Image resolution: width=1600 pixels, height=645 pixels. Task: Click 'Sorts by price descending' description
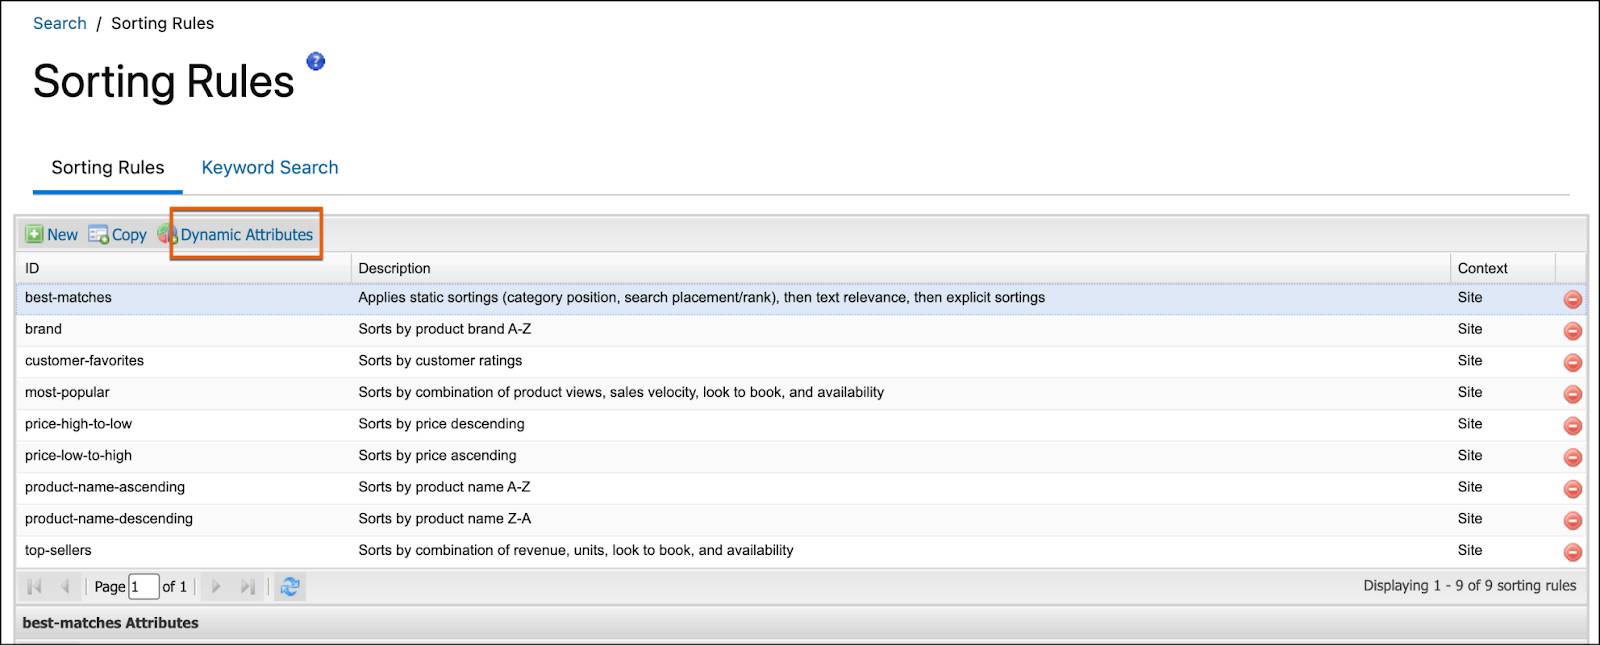click(x=441, y=424)
